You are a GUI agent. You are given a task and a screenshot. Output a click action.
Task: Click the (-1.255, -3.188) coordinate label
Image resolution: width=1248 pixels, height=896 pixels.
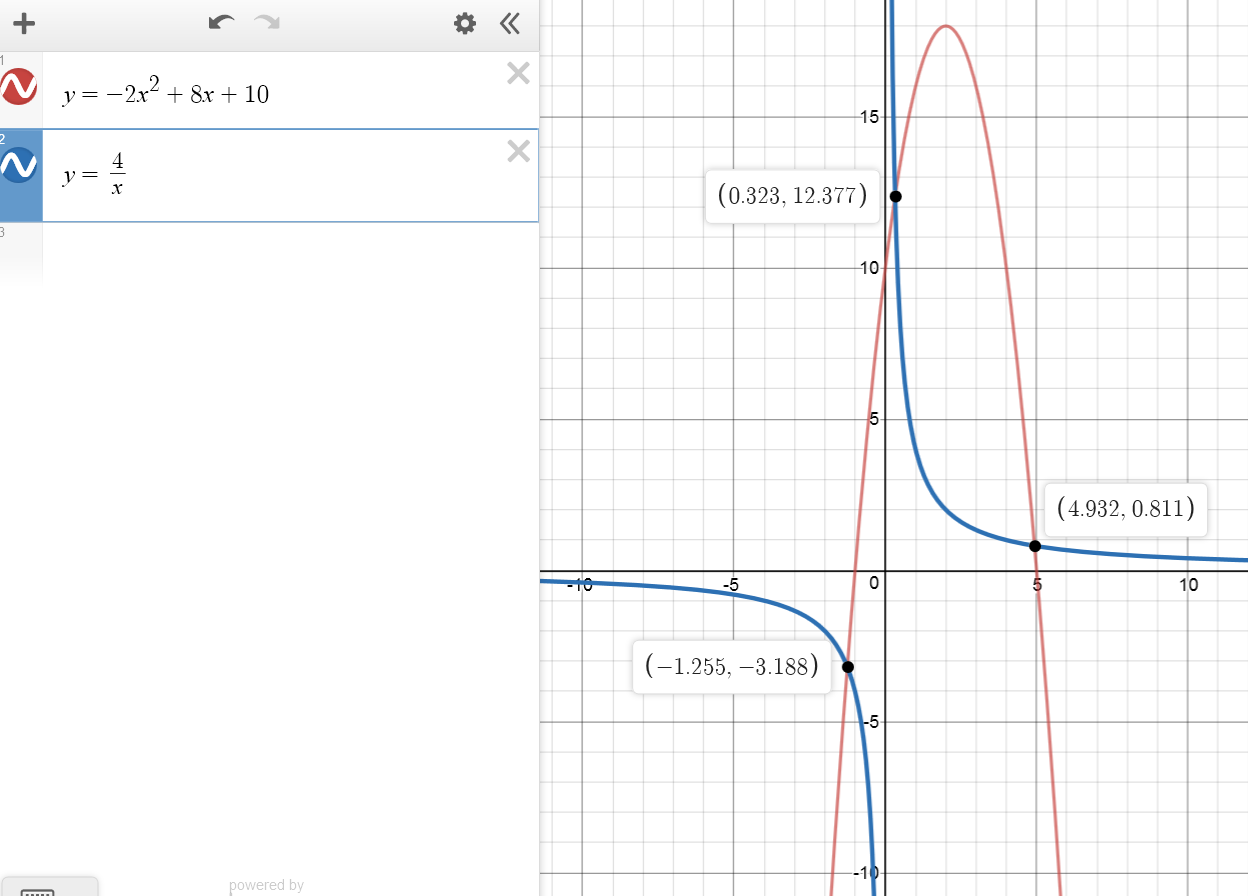click(732, 665)
